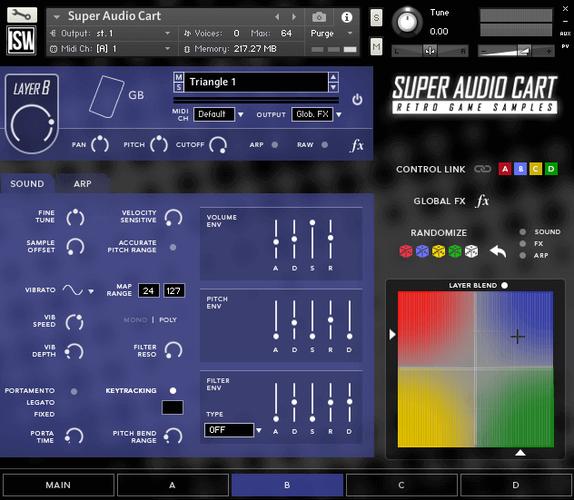Toggle the RAW switch
The height and width of the screenshot is (500, 574).
324,145
